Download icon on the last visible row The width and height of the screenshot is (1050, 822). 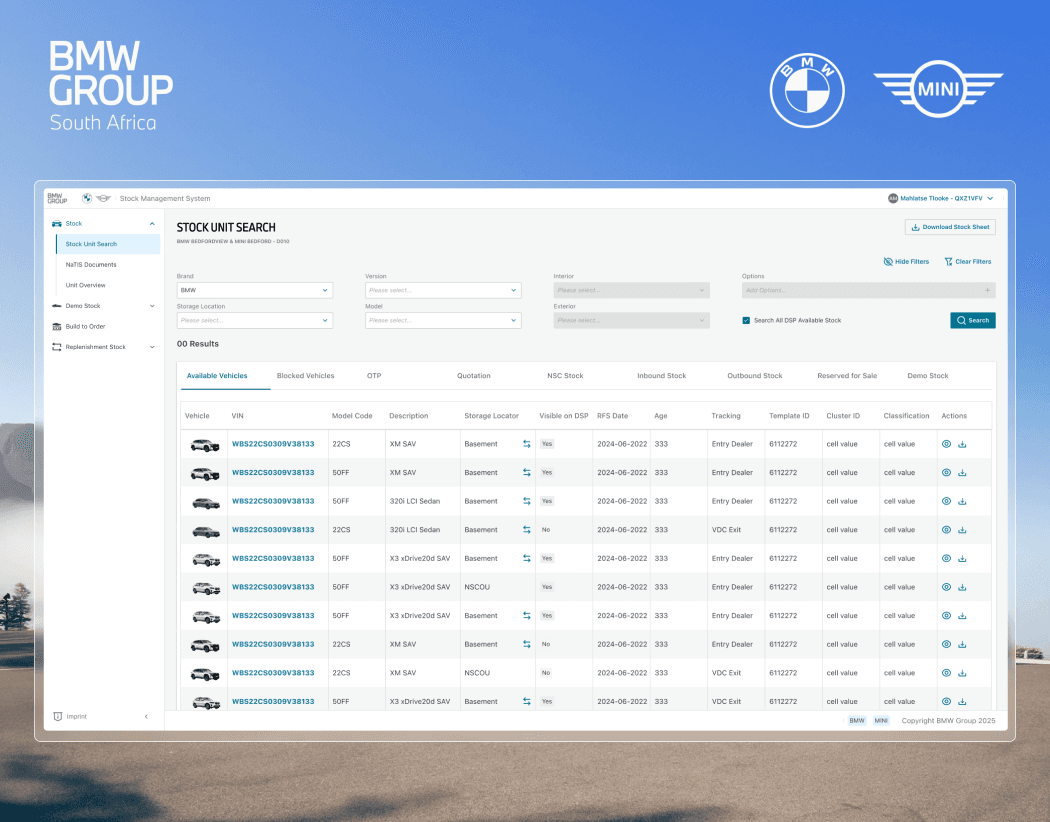coord(962,702)
